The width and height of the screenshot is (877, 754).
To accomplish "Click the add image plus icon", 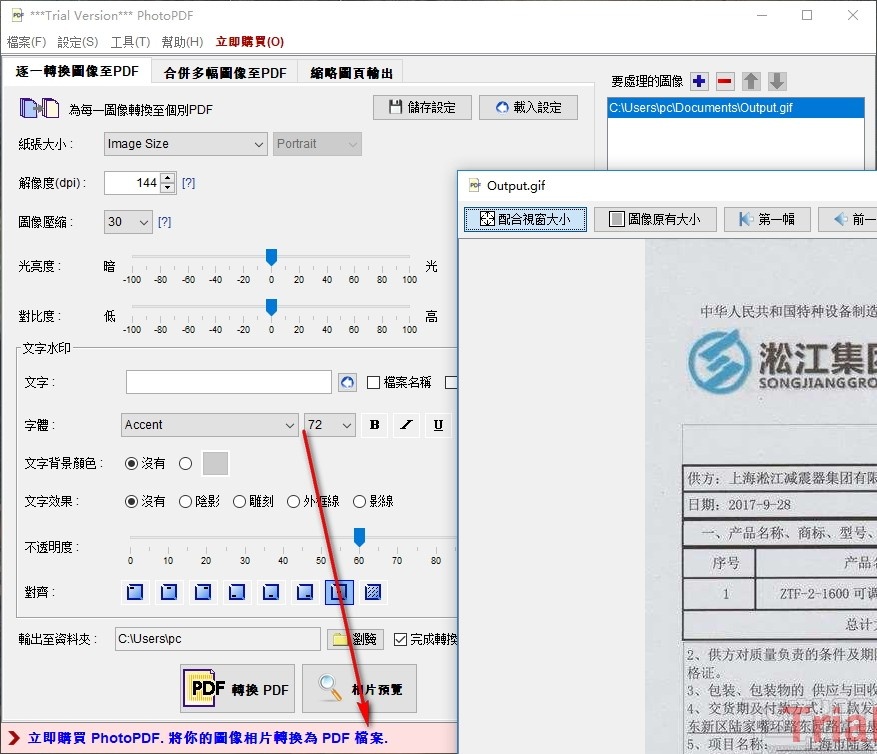I will point(701,81).
